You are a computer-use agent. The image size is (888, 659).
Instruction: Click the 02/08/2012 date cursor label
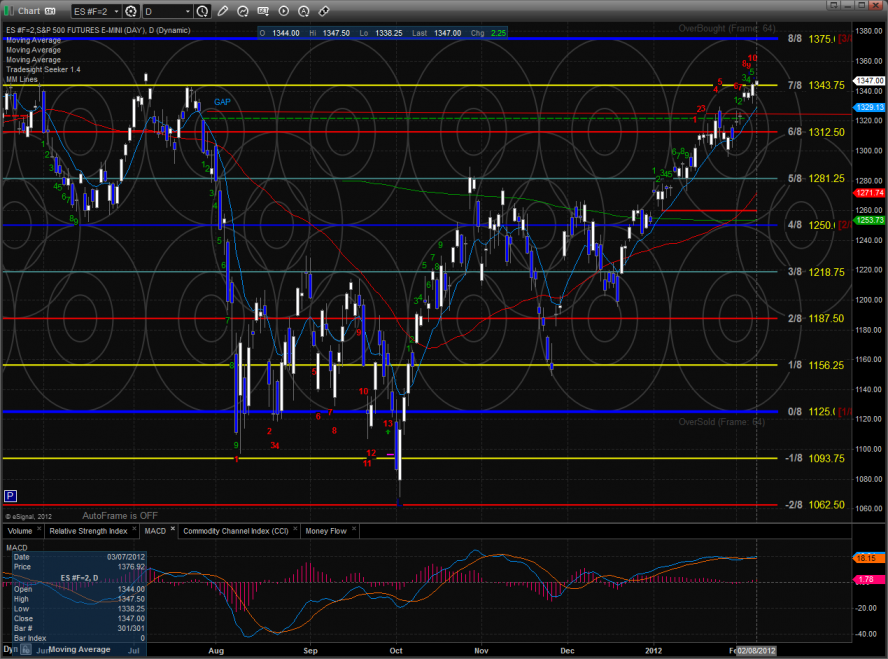[756, 651]
